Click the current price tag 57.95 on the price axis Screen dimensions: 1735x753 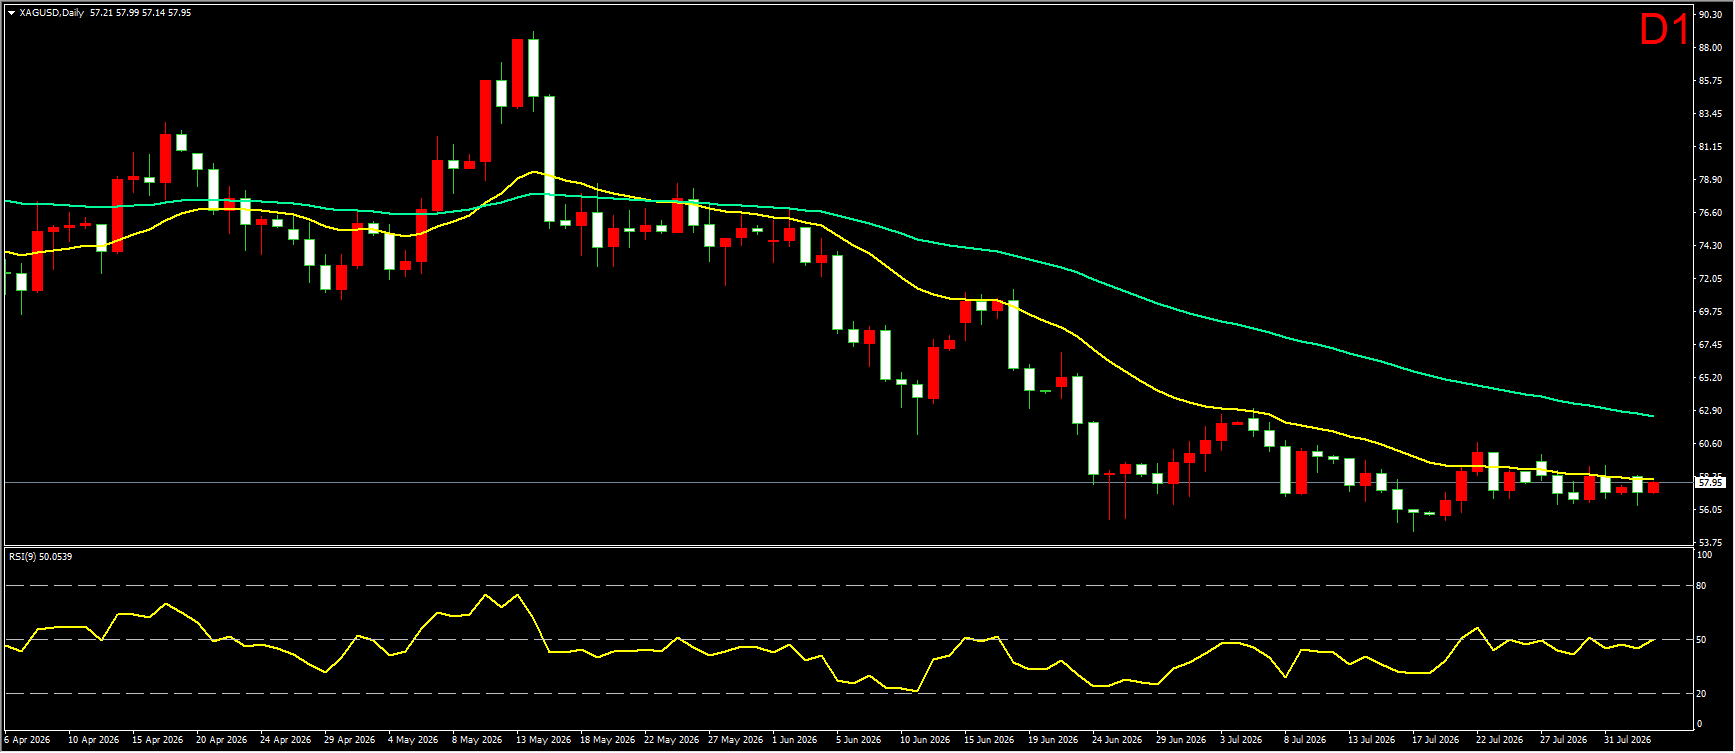1711,483
